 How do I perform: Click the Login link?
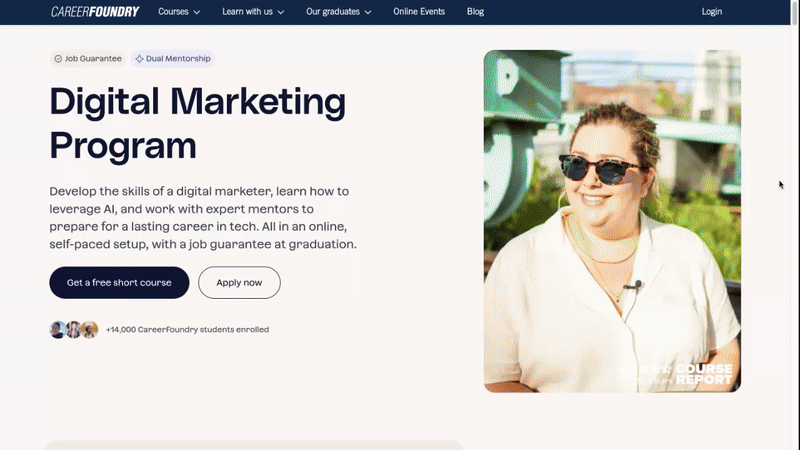tap(712, 12)
